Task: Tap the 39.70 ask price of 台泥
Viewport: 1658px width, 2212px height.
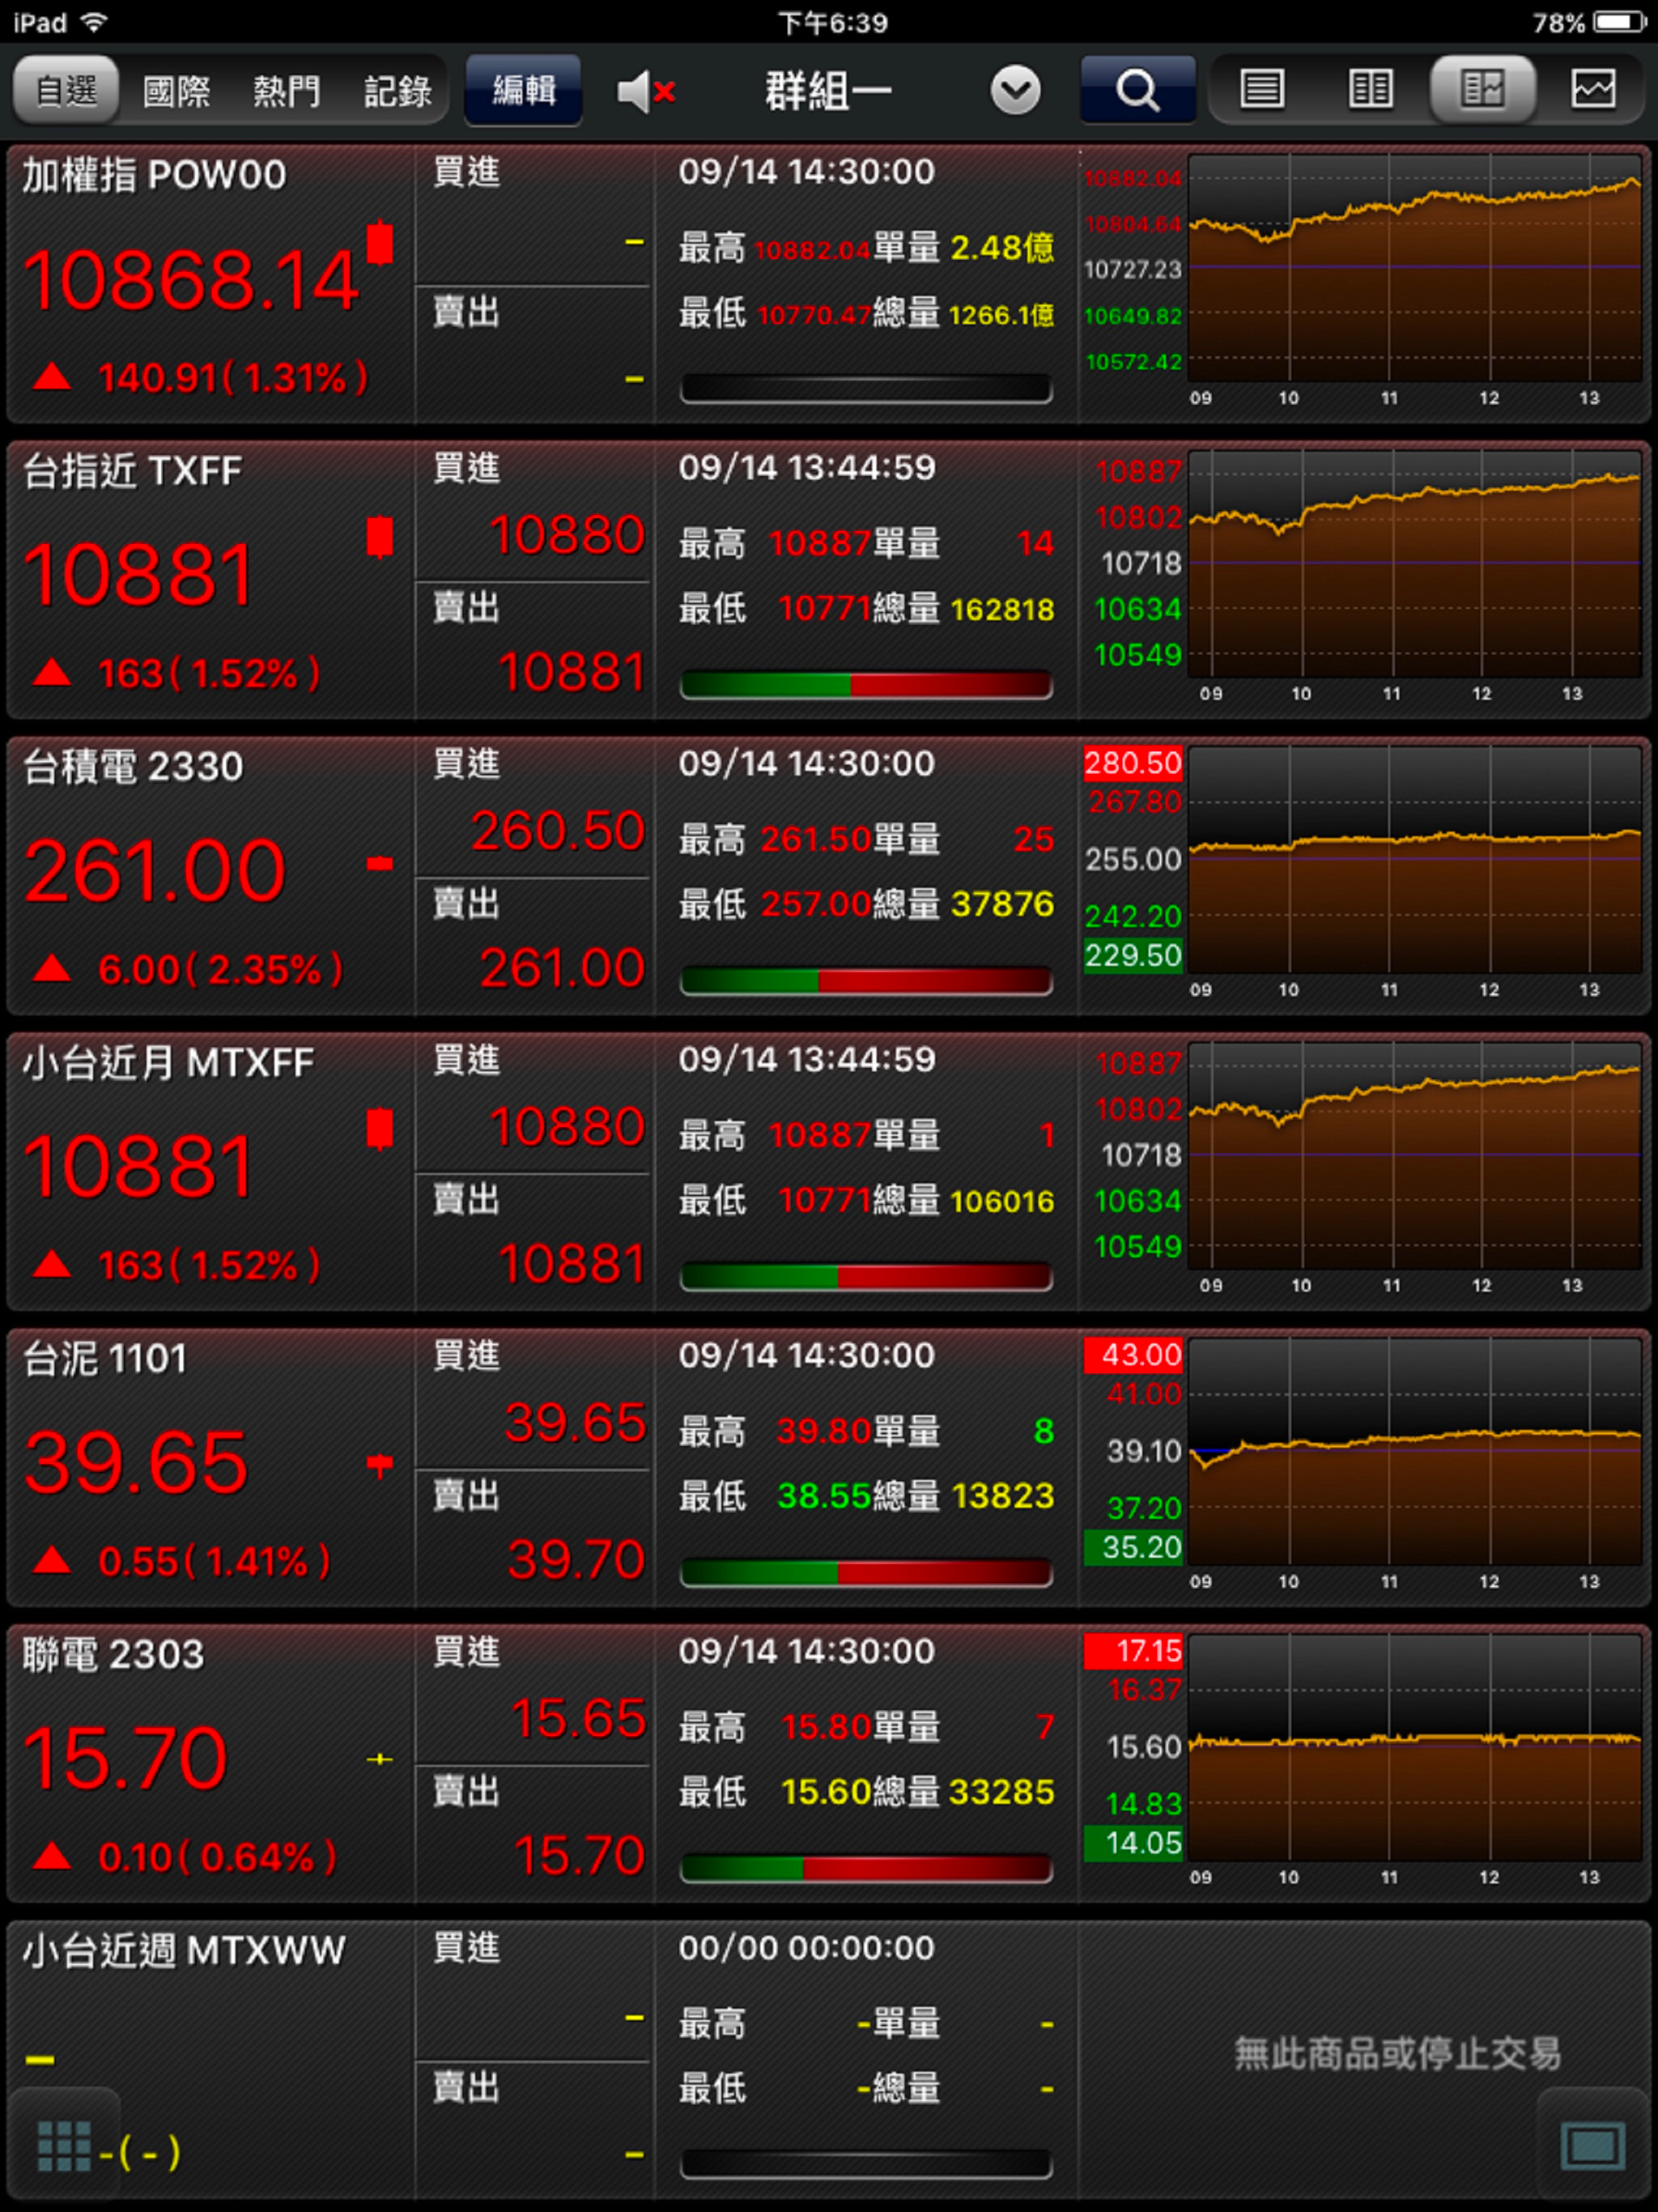Action: (x=576, y=1560)
